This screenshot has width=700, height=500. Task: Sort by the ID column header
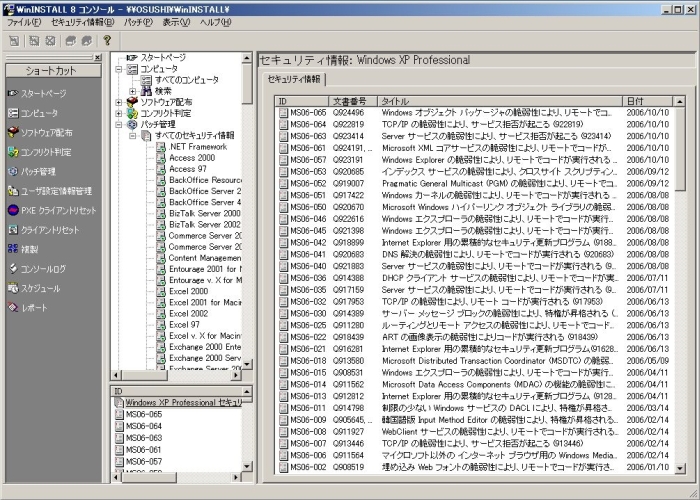(302, 101)
